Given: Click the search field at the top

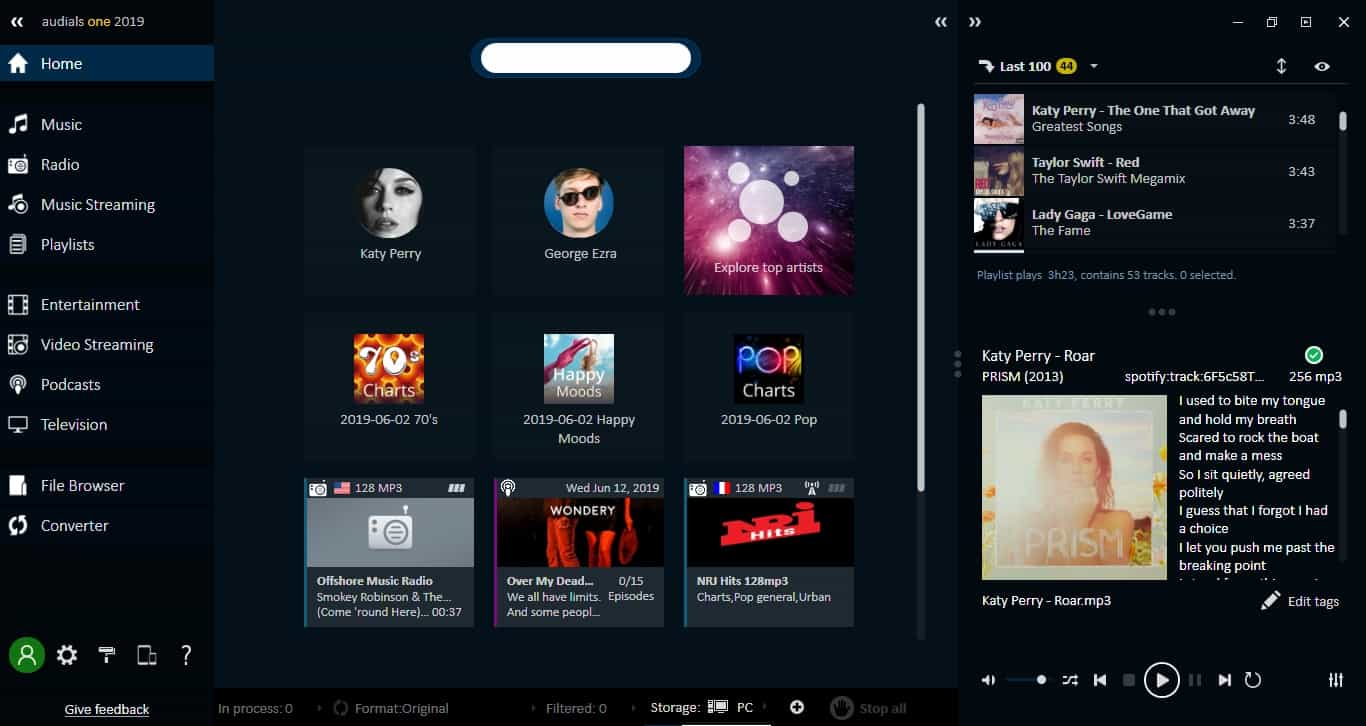Looking at the screenshot, I should click(x=586, y=58).
